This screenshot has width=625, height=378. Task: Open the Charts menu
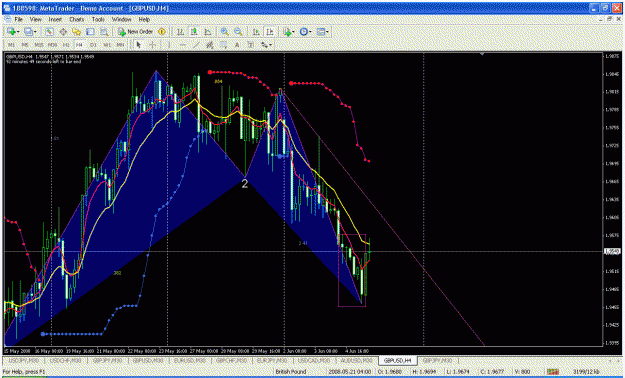(77, 19)
